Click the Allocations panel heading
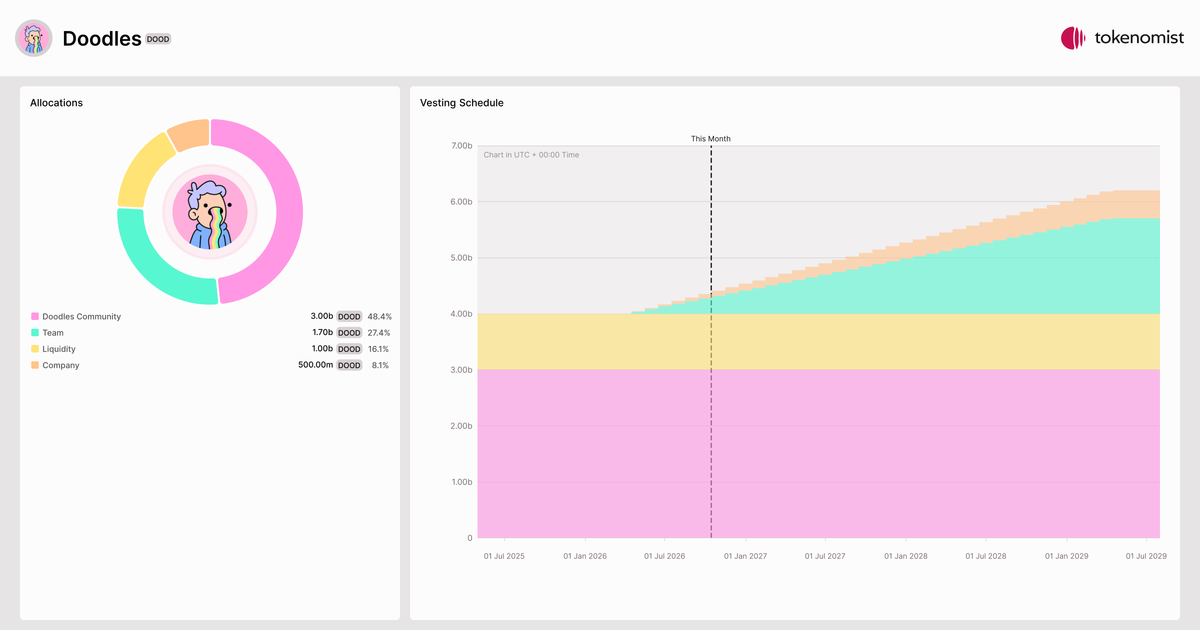The image size is (1200, 630). pyautogui.click(x=56, y=103)
